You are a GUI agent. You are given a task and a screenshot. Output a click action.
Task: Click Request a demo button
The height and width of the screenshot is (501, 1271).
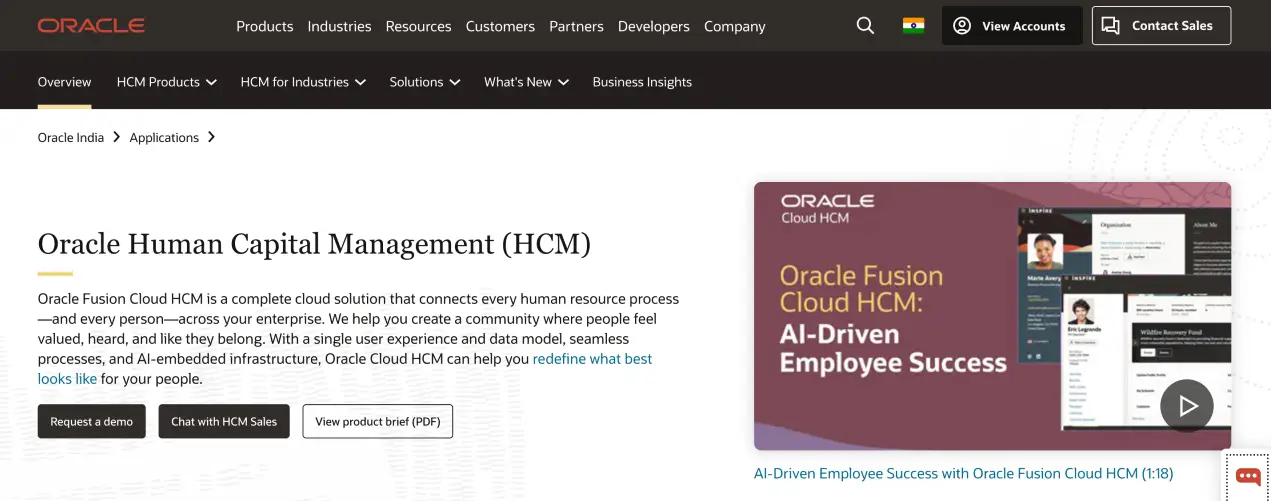(x=92, y=421)
